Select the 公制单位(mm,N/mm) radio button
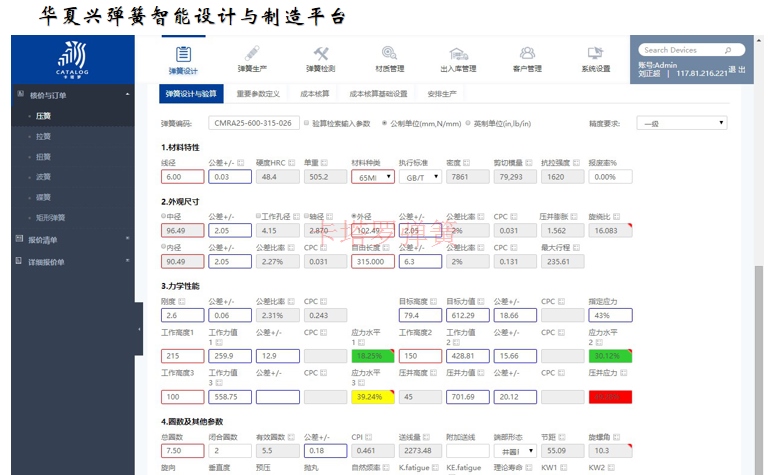The image size is (772, 475). coord(385,123)
